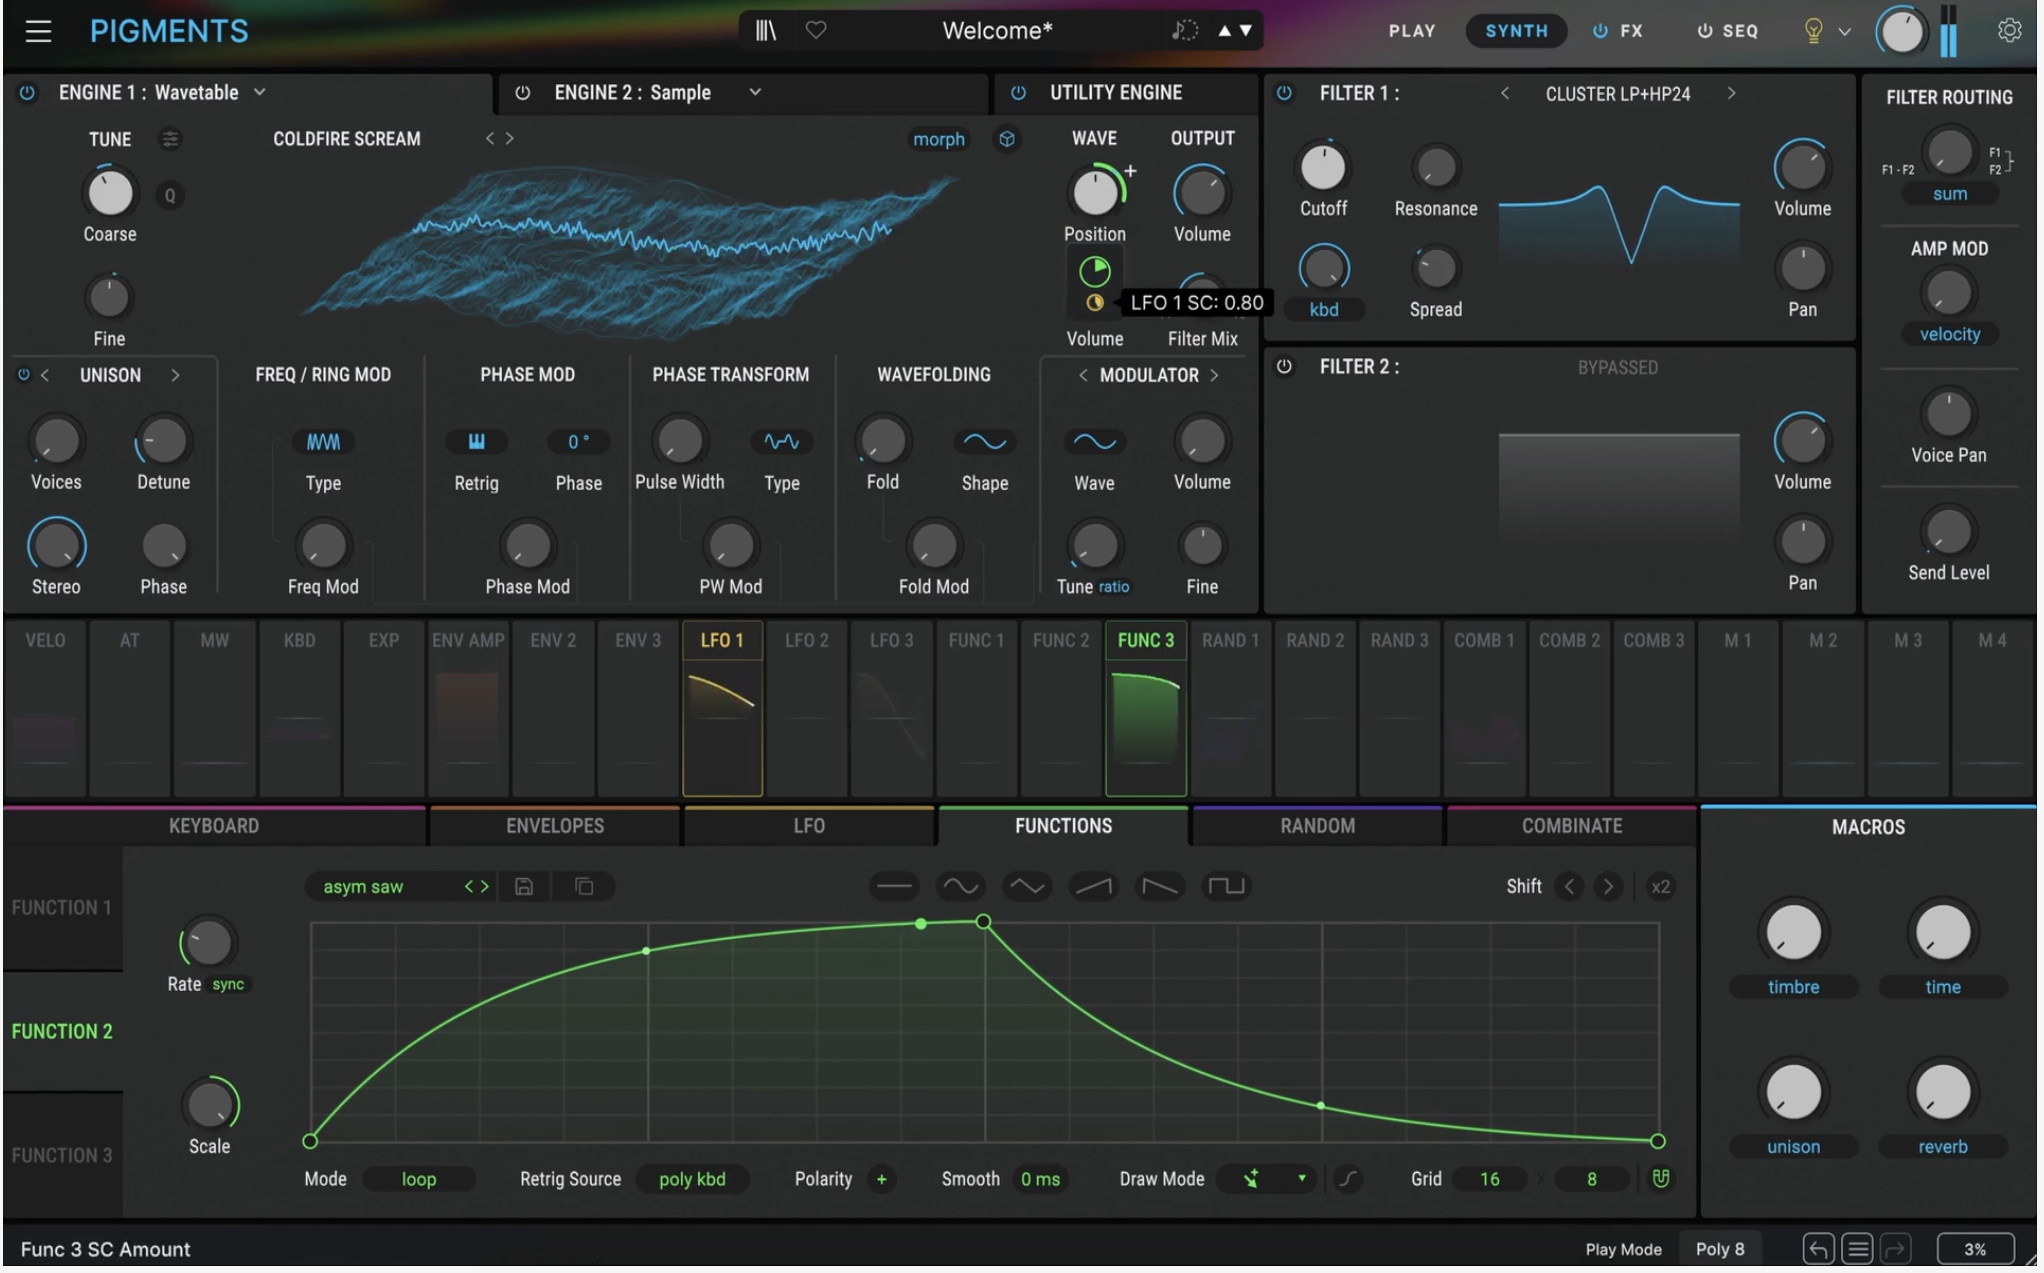Select the square wave function shape
The image size is (2044, 1273).
coord(1226,886)
